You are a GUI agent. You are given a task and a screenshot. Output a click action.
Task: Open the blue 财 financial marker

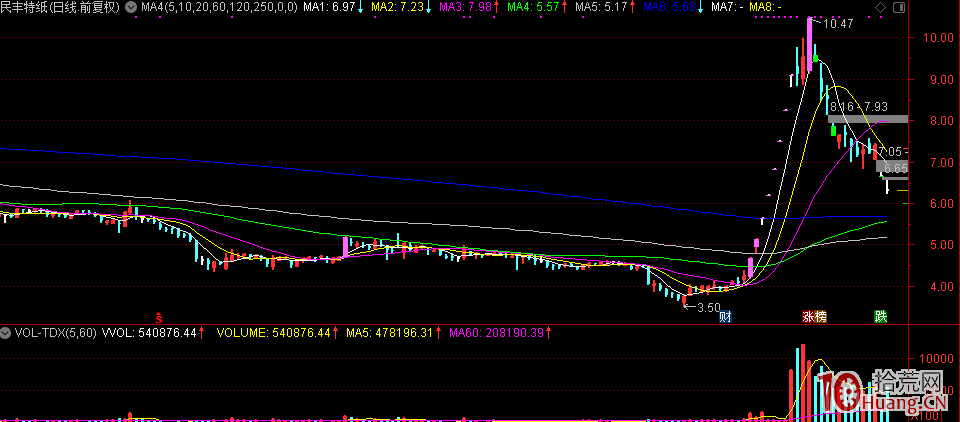(726, 317)
